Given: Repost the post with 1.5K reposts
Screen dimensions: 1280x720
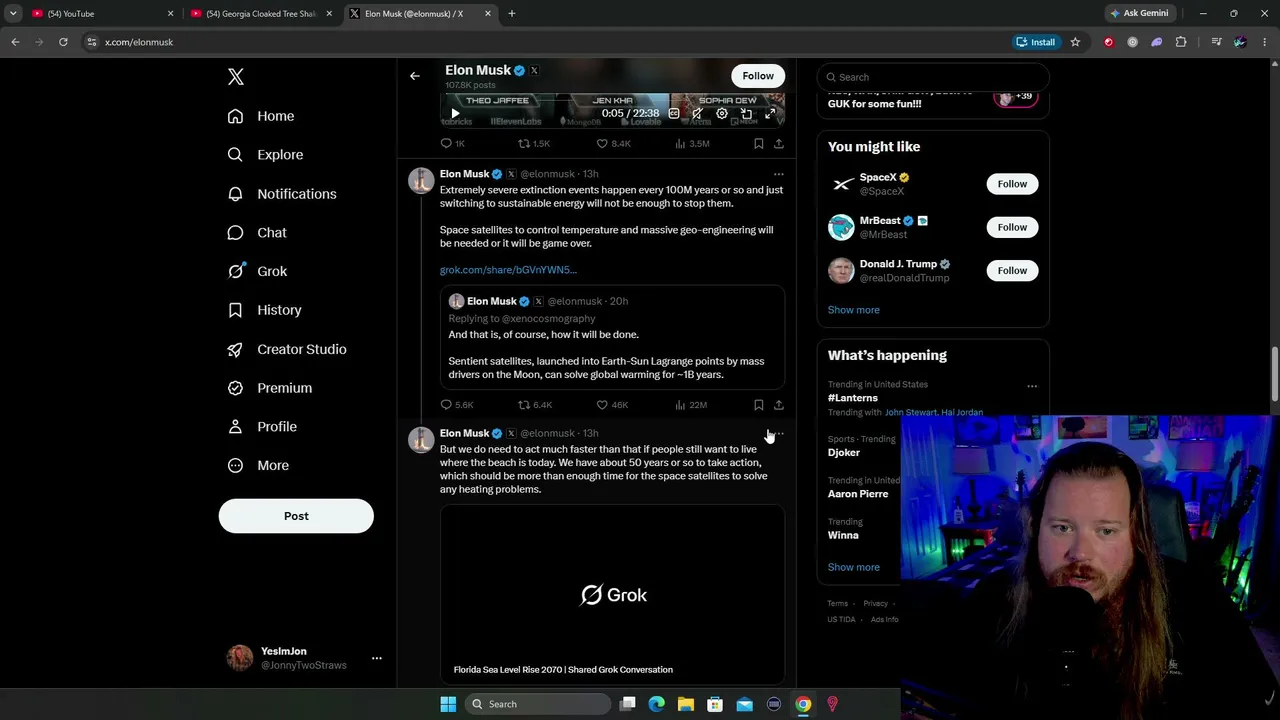Looking at the screenshot, I should point(534,143).
